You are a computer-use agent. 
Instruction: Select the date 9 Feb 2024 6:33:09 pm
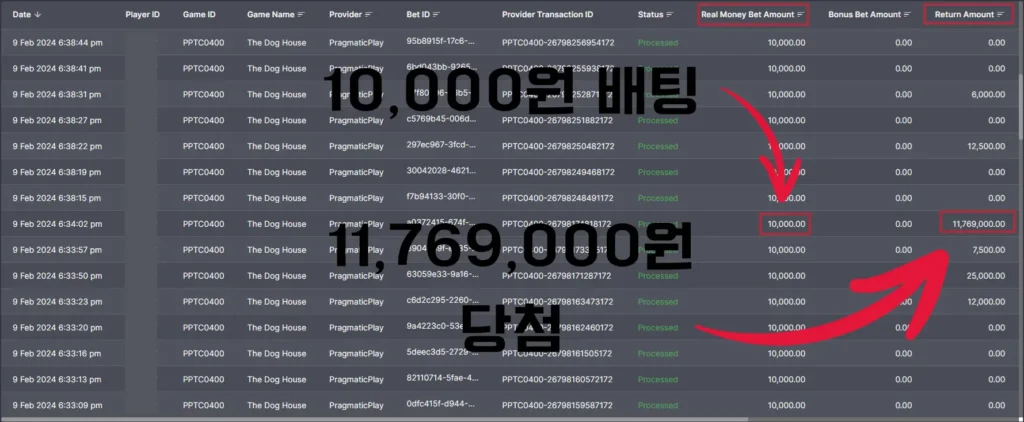coord(57,406)
